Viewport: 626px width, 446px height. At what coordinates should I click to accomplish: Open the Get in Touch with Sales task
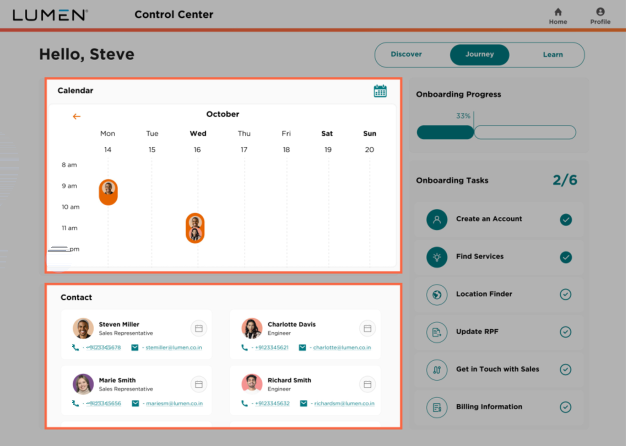(499, 370)
